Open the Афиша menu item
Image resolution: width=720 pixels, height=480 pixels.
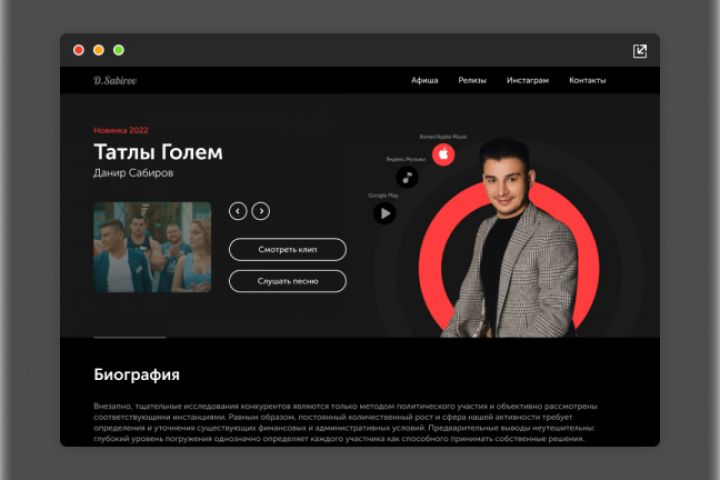(x=424, y=80)
